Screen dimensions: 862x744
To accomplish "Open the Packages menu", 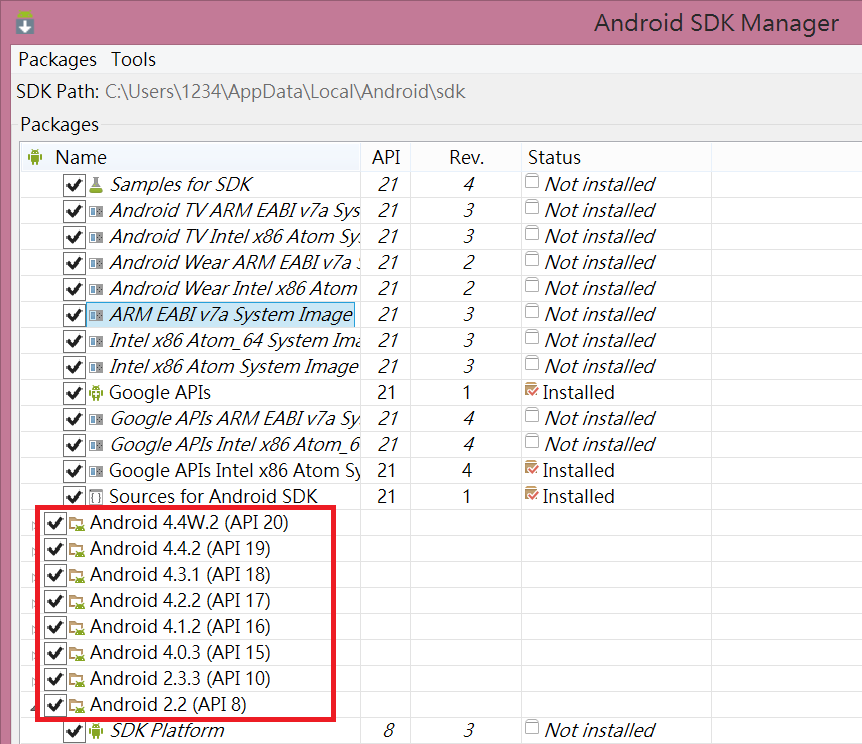I will pos(57,59).
